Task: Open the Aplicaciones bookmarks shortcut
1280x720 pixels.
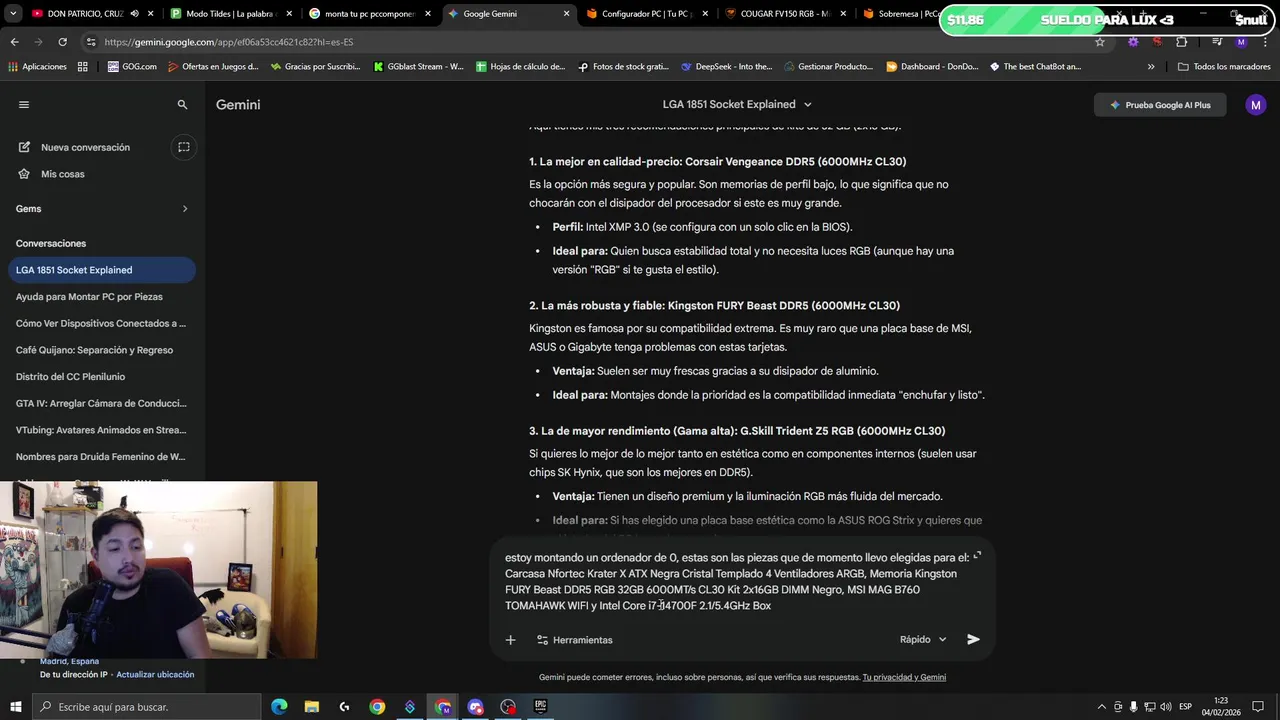Action: coord(37,67)
